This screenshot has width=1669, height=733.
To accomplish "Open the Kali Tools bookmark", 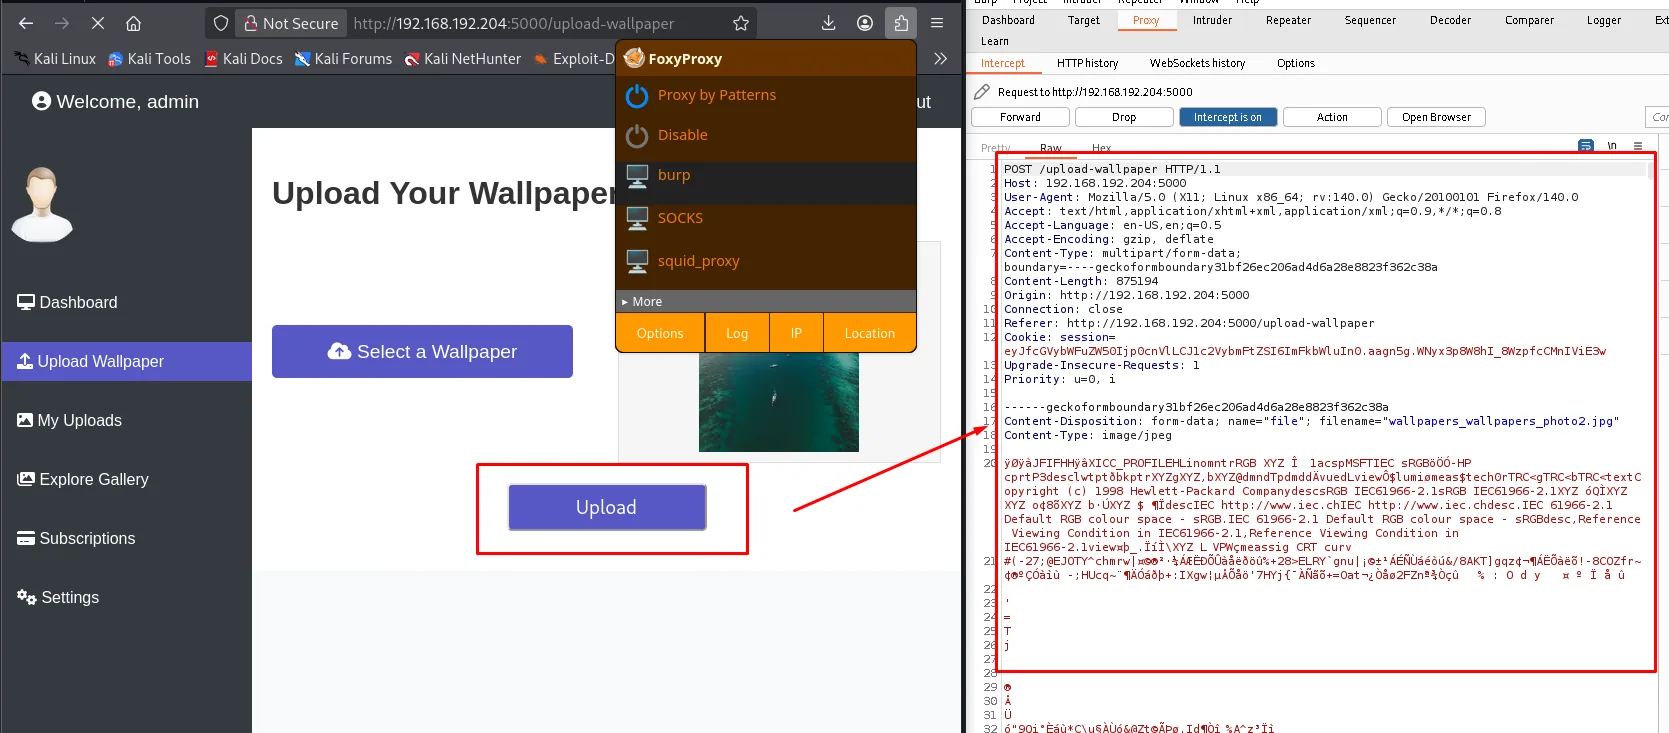I will click(x=149, y=59).
